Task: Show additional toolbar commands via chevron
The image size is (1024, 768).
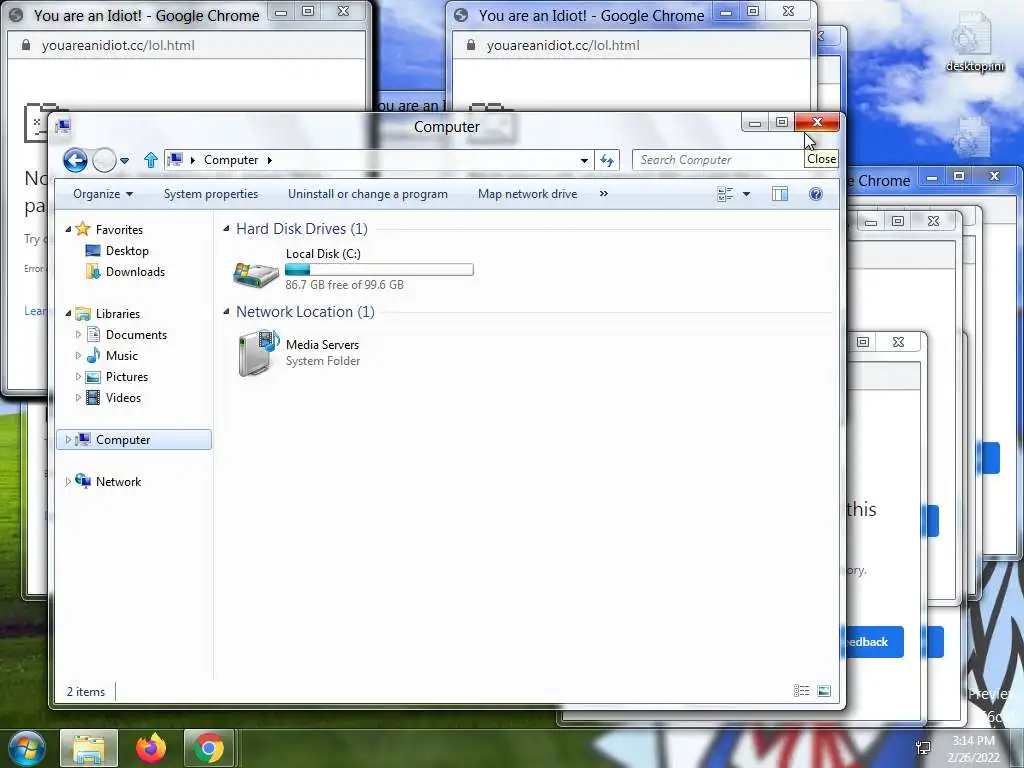Action: coord(603,193)
